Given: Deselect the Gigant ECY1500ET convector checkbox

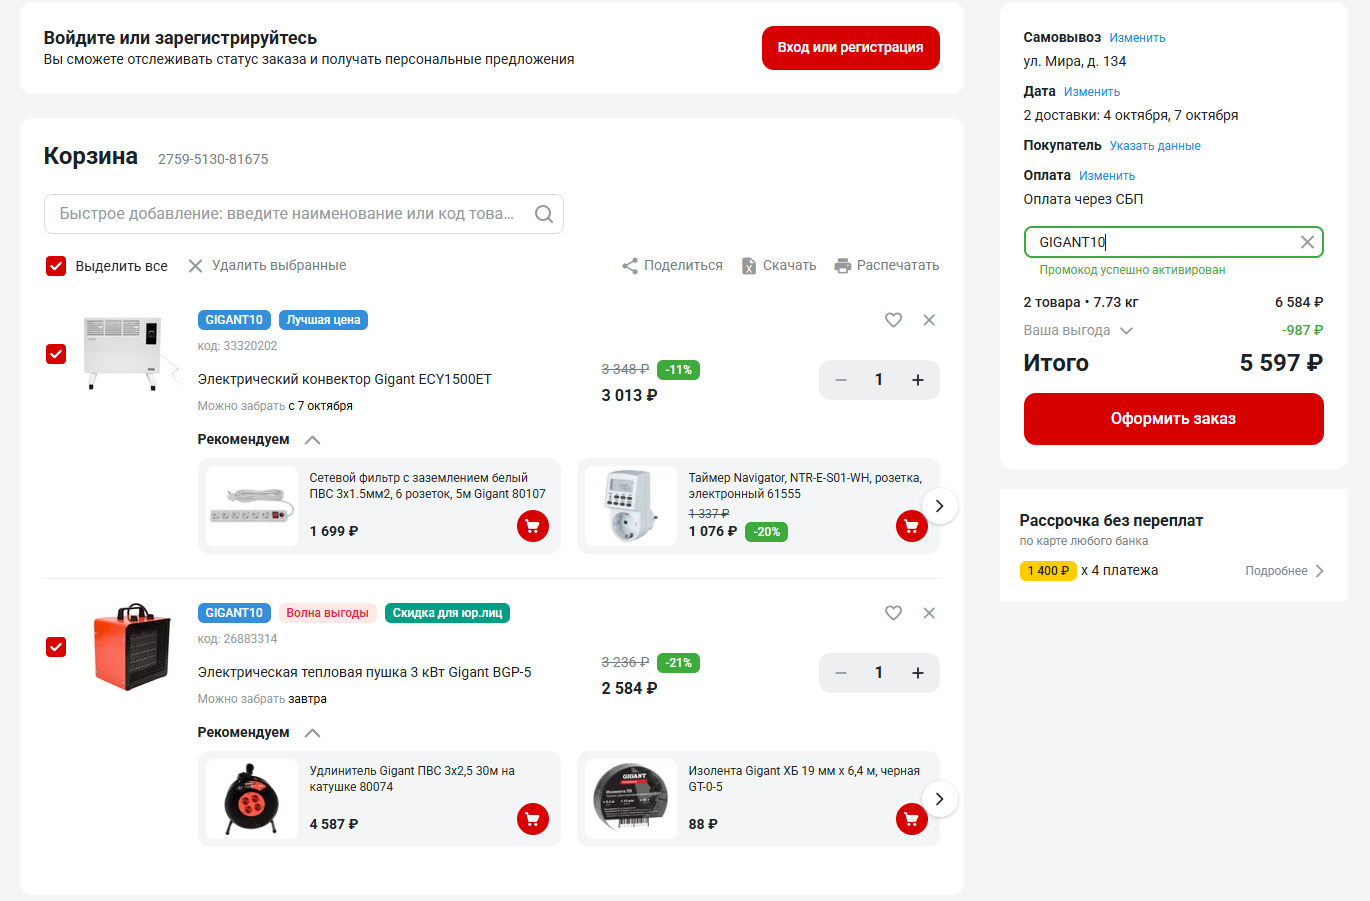Looking at the screenshot, I should click(x=56, y=353).
